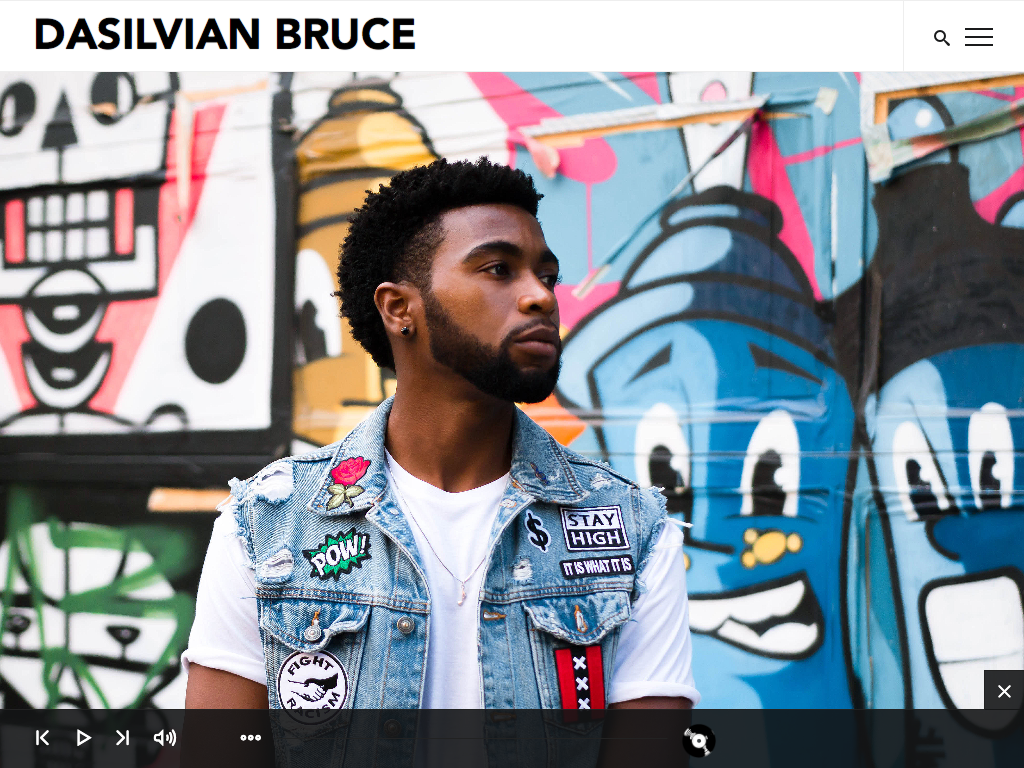Viewport: 1024px width, 768px height.
Task: Mute the music player volume
Action: click(165, 738)
